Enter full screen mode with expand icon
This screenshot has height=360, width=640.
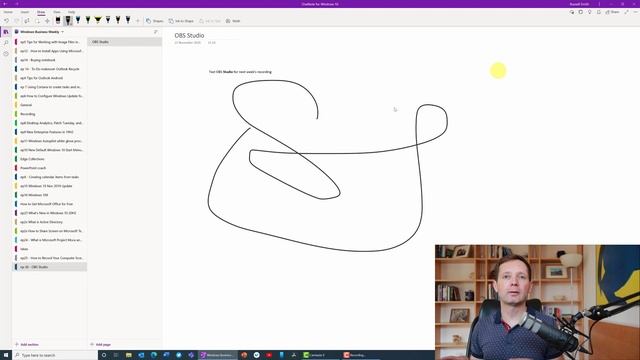(627, 12)
